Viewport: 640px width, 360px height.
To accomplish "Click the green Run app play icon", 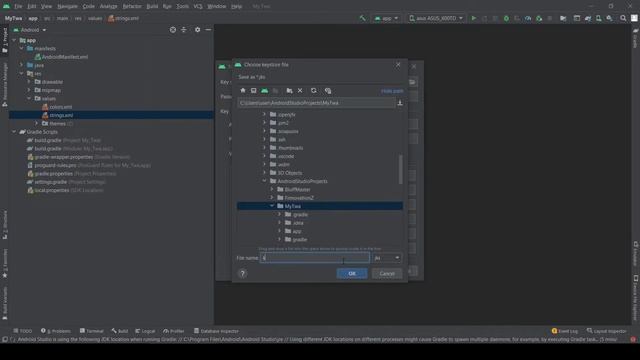I will point(473,18).
